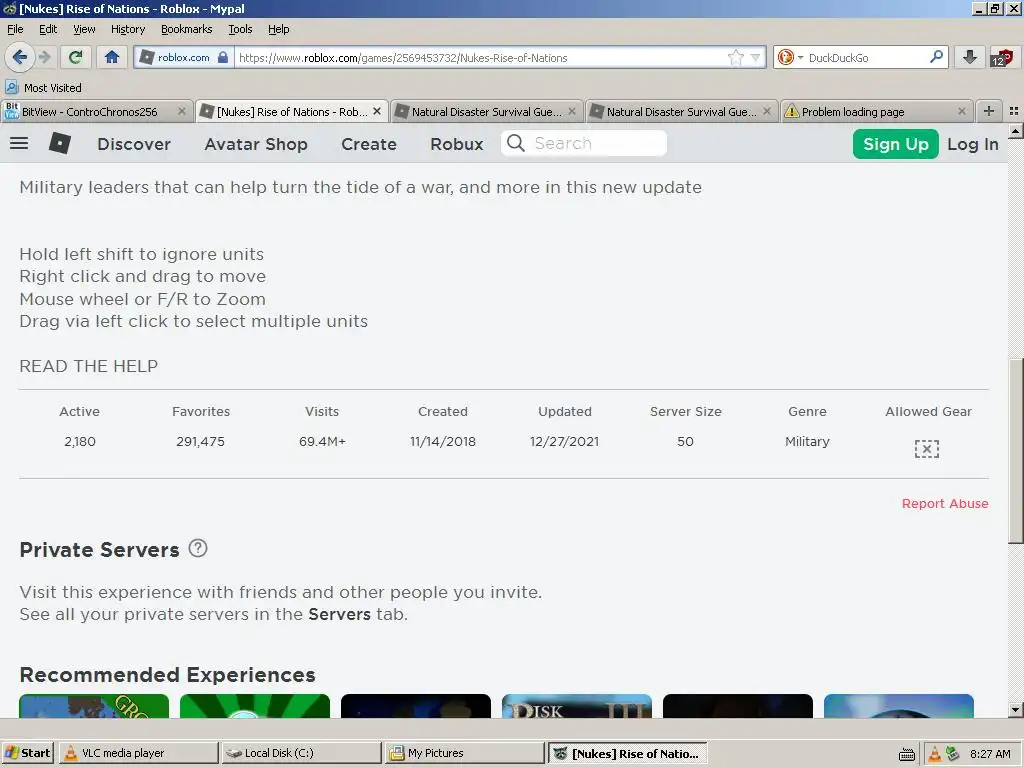The image size is (1024, 768).
Task: Switch to VLC media player in taskbar
Action: coord(138,753)
